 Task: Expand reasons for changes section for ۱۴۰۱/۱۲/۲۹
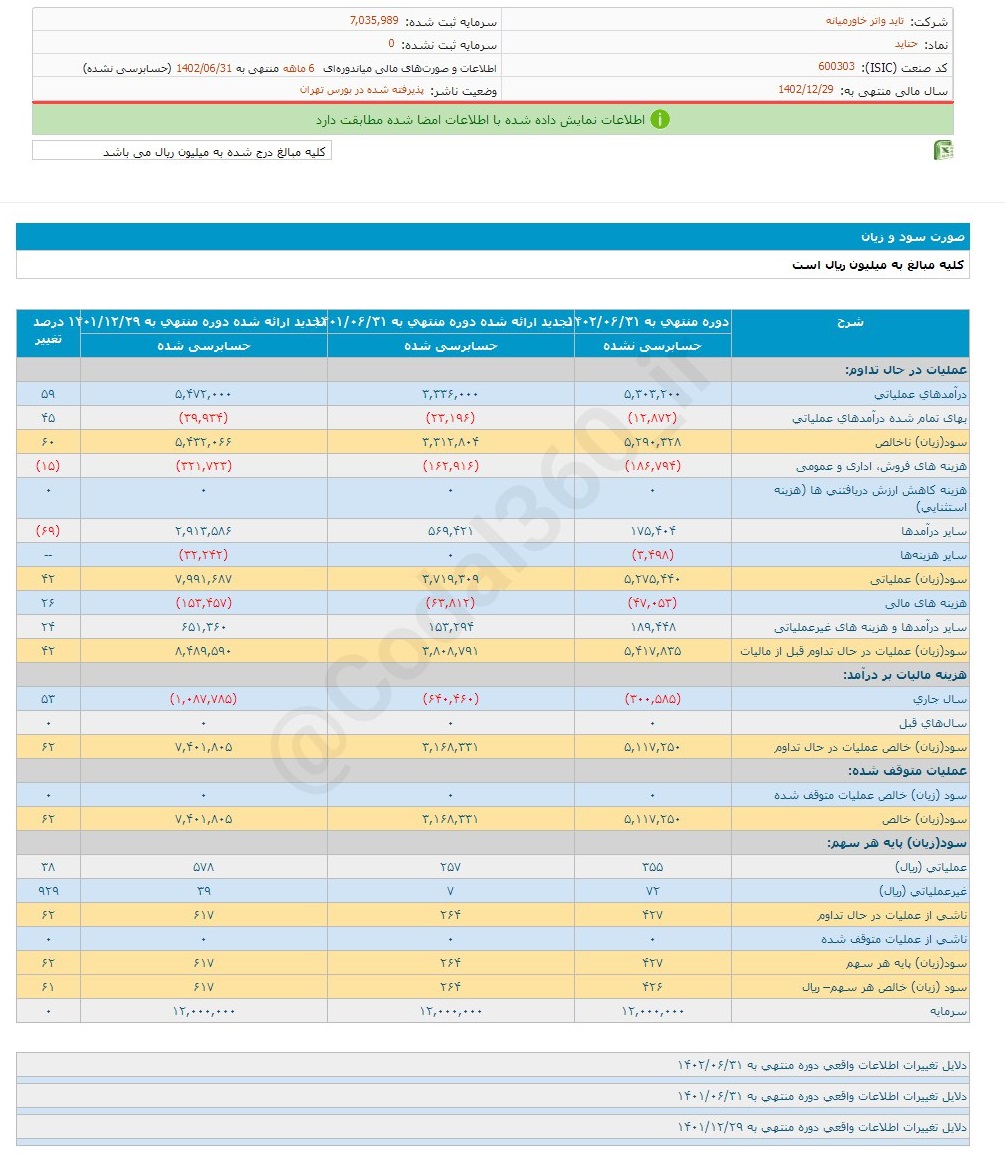pos(821,1127)
